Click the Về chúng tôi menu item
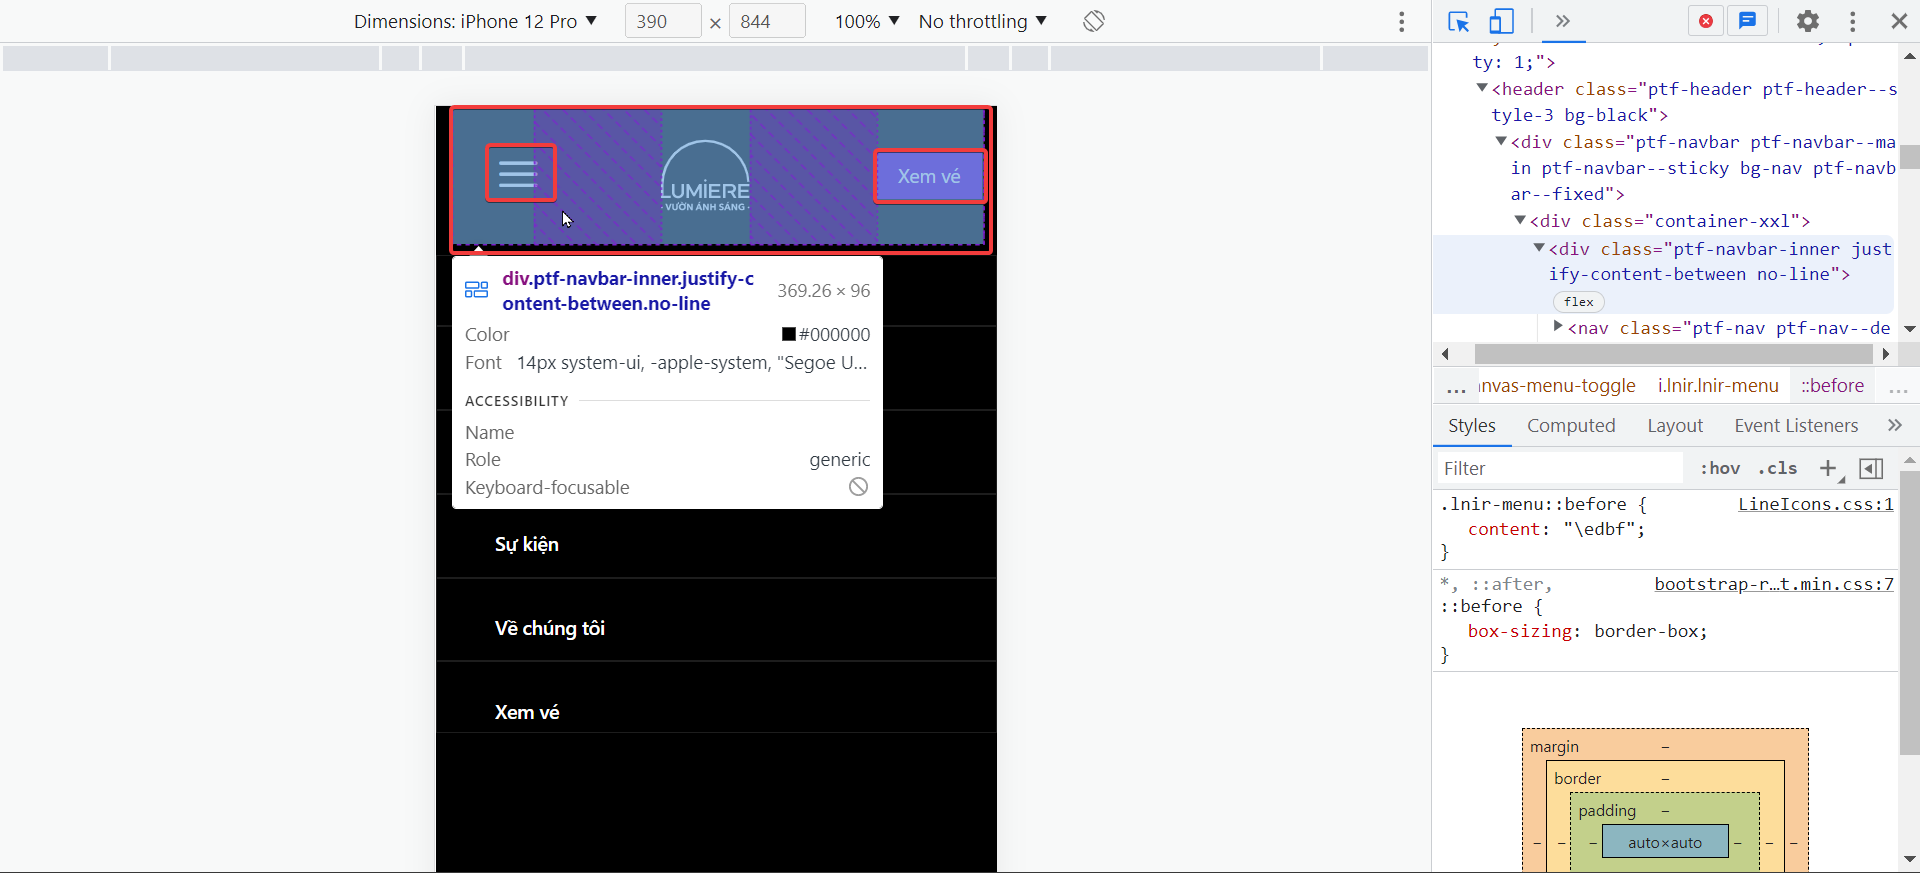This screenshot has height=873, width=1920. pyautogui.click(x=550, y=628)
